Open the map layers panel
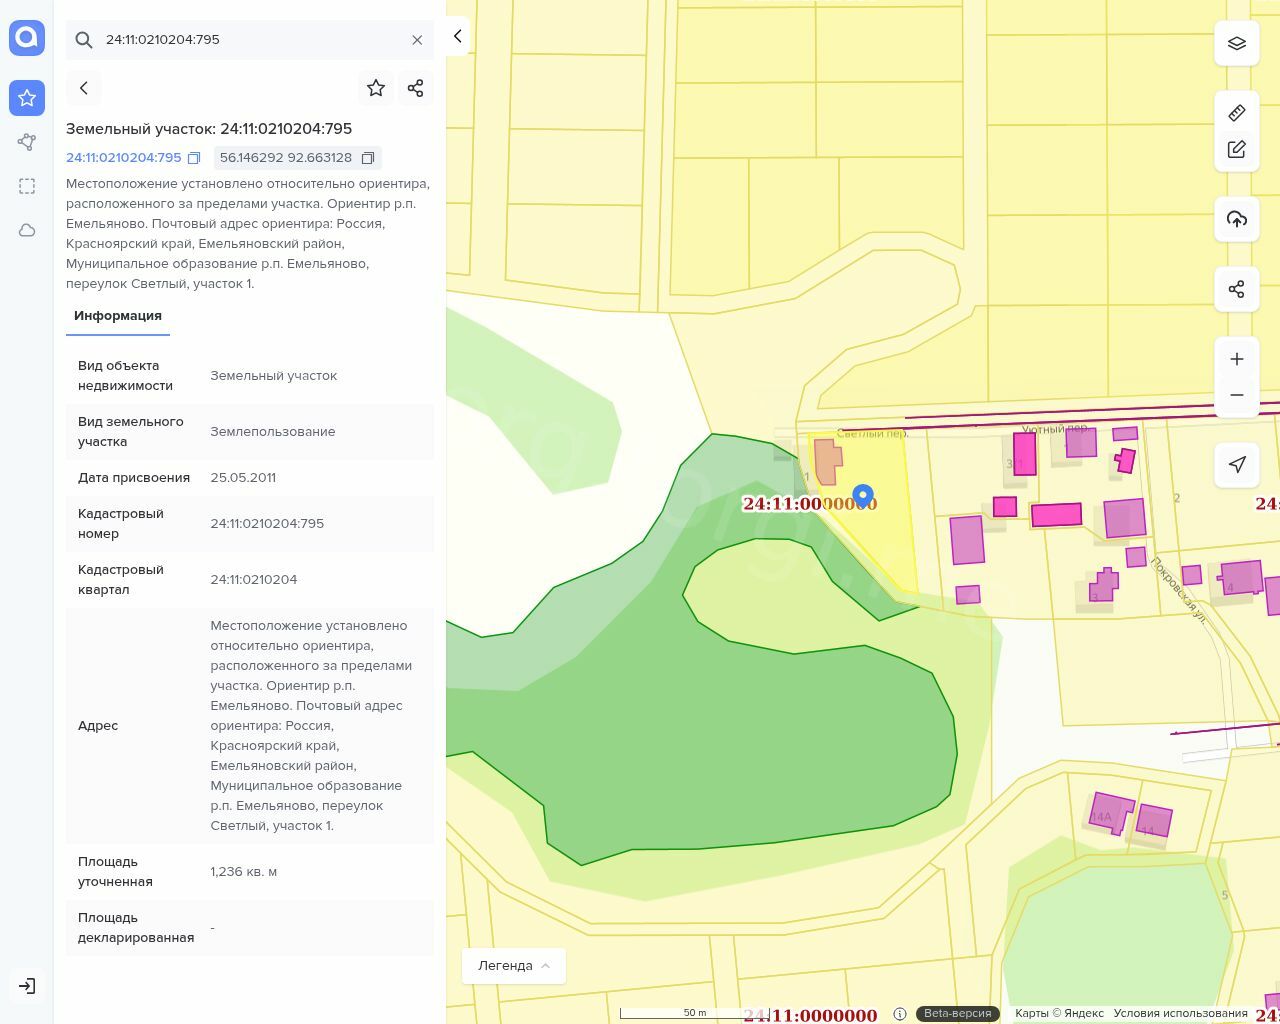This screenshot has height=1024, width=1280. coord(1236,43)
